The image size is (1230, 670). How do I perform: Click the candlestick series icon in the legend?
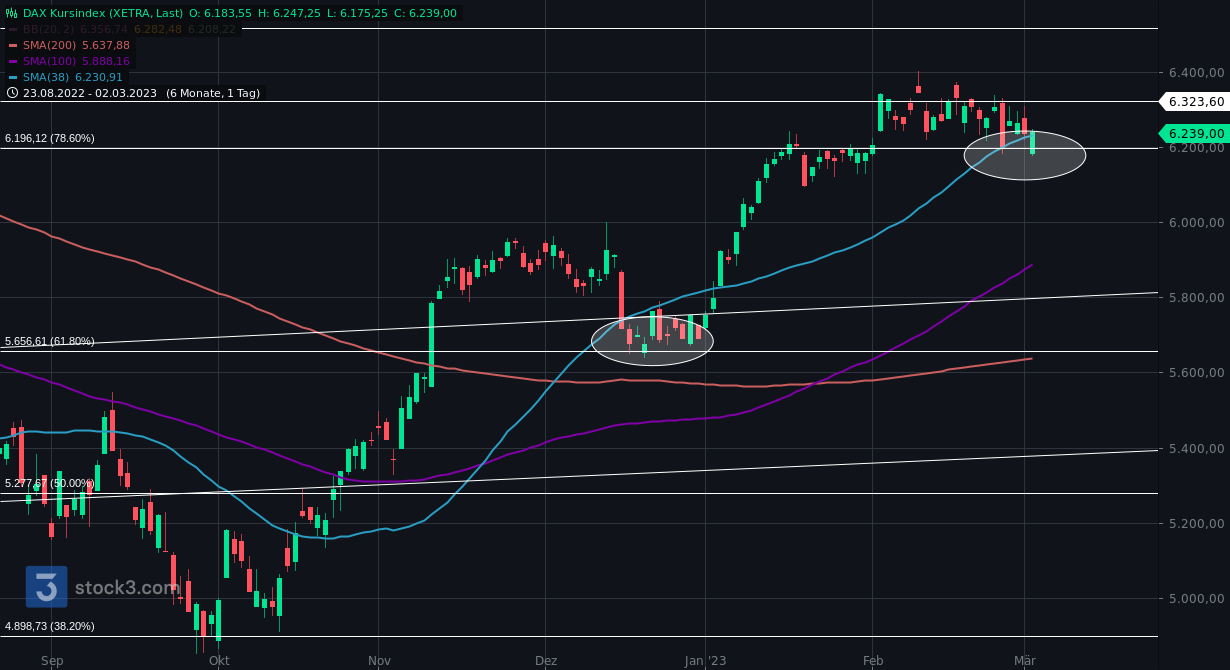point(9,14)
